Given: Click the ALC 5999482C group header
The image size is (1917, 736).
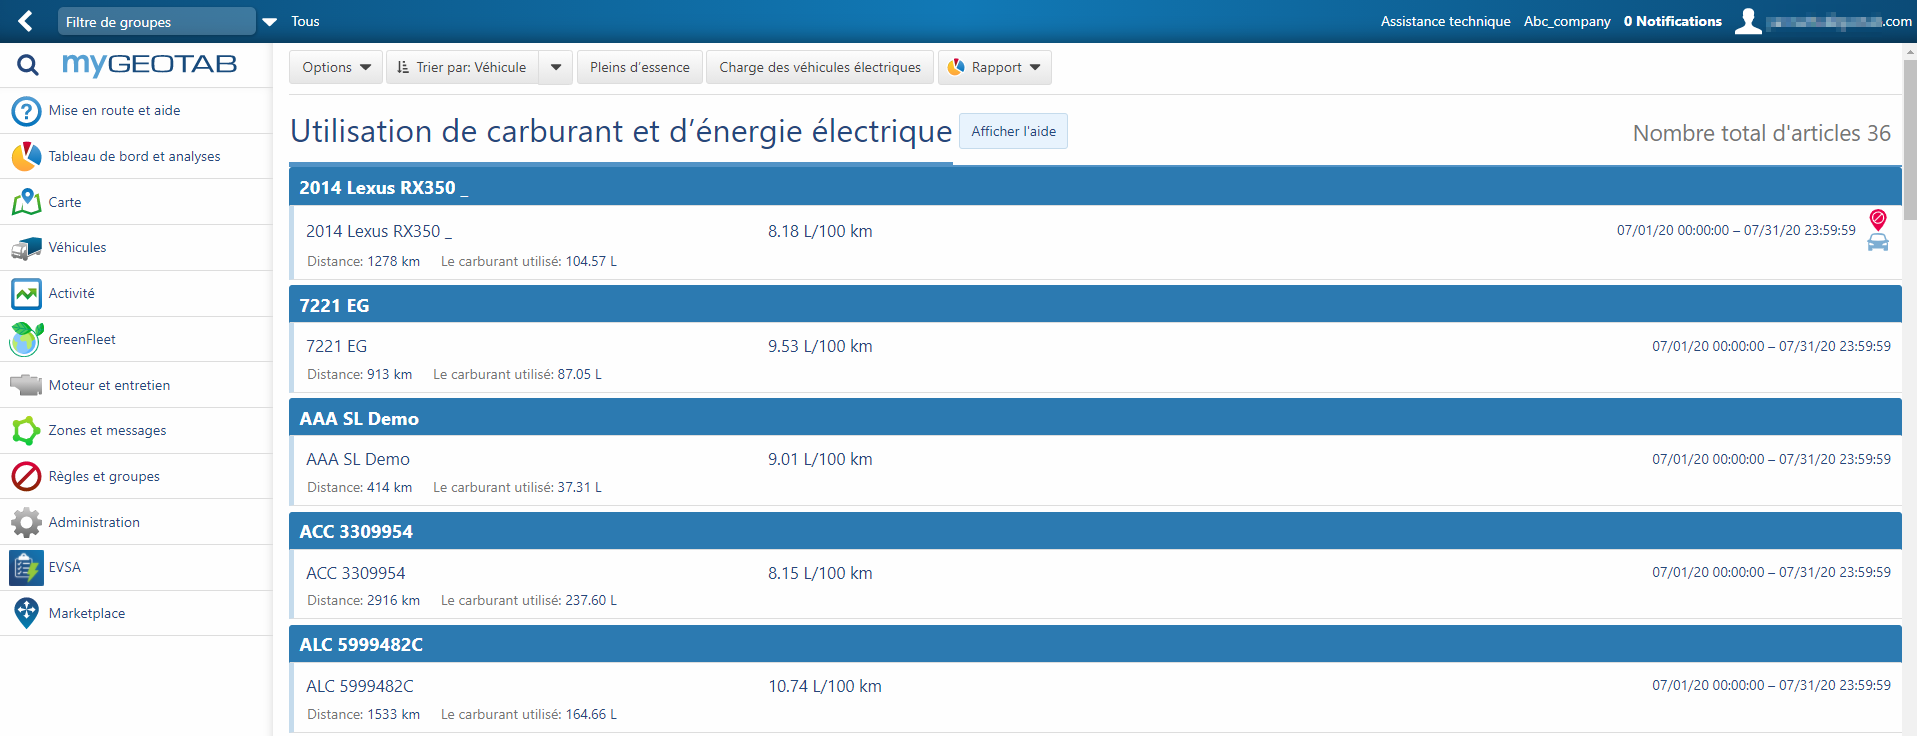Looking at the screenshot, I should (x=1095, y=644).
